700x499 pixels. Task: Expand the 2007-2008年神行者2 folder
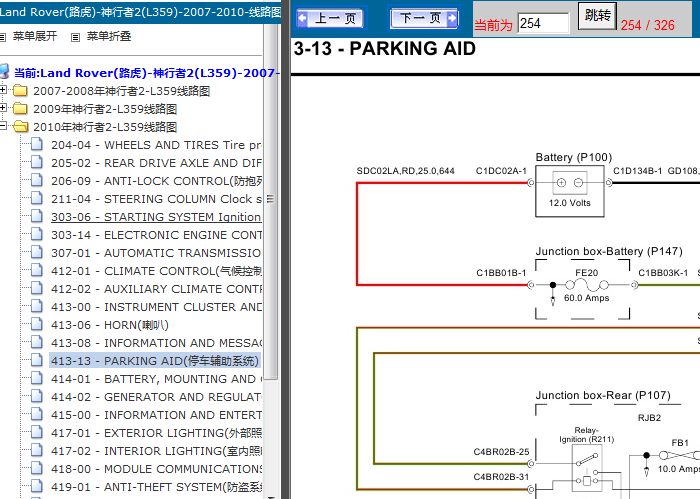tap(3, 90)
